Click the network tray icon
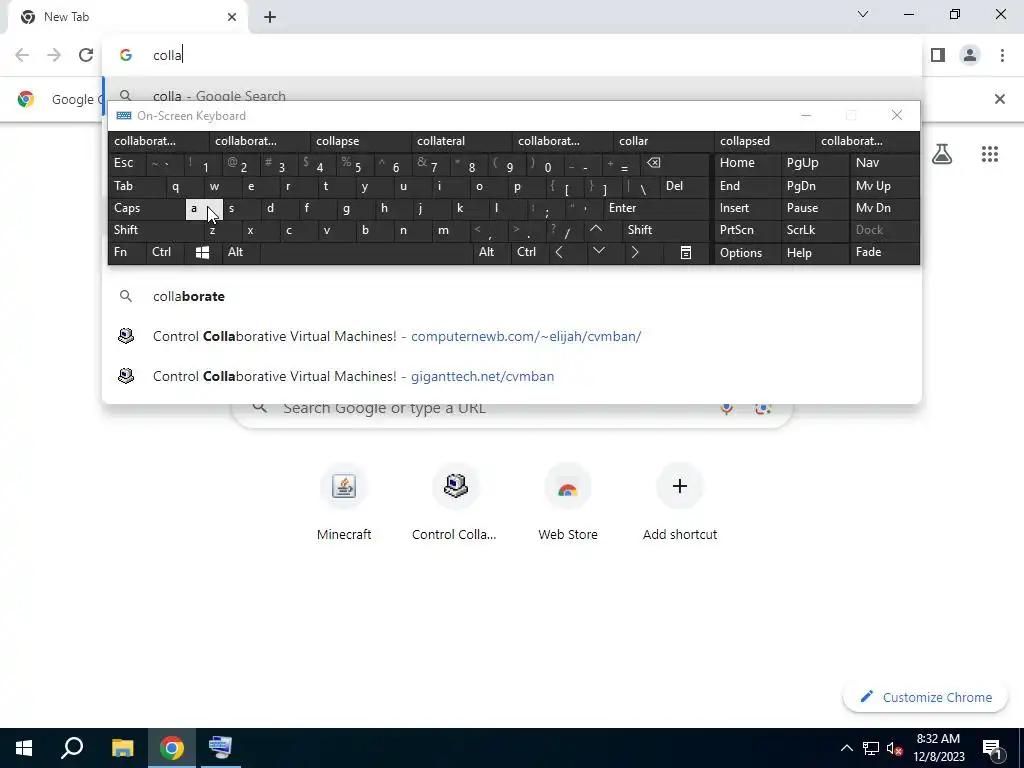The image size is (1024, 768). click(x=870, y=748)
